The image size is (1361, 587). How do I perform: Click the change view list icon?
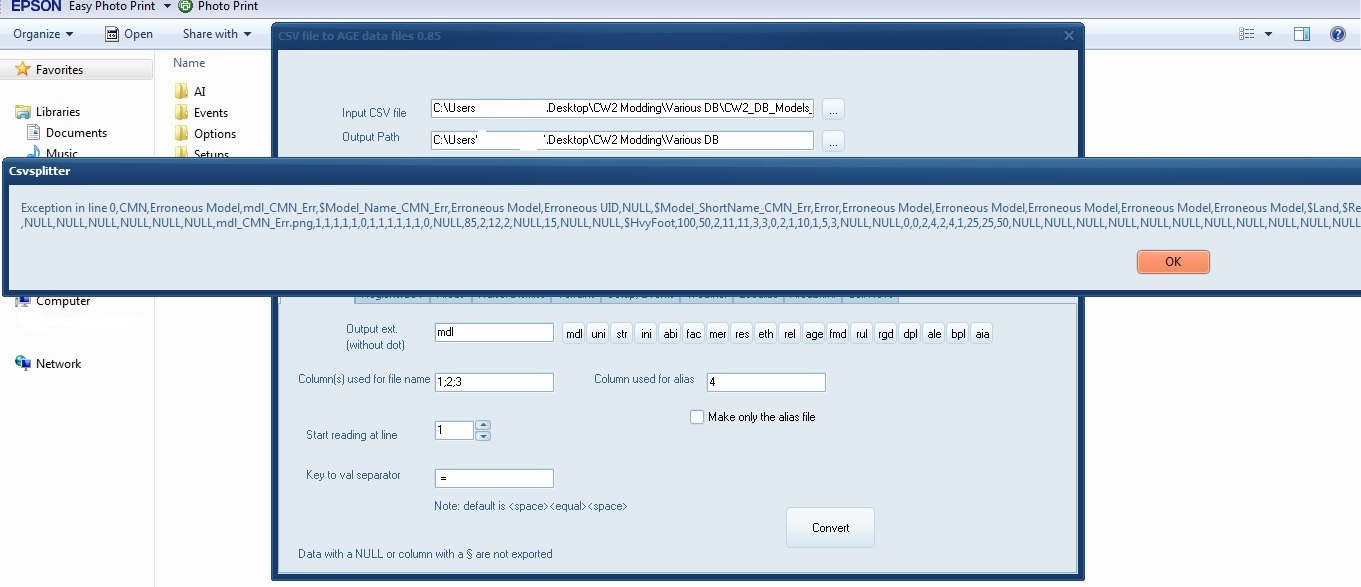tap(1246, 34)
